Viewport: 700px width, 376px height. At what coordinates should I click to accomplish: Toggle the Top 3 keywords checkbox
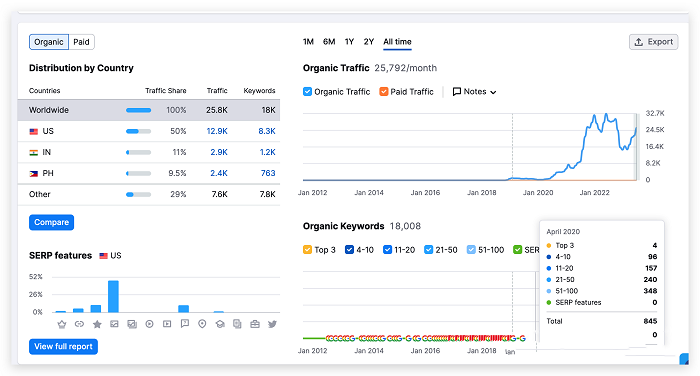tap(307, 250)
